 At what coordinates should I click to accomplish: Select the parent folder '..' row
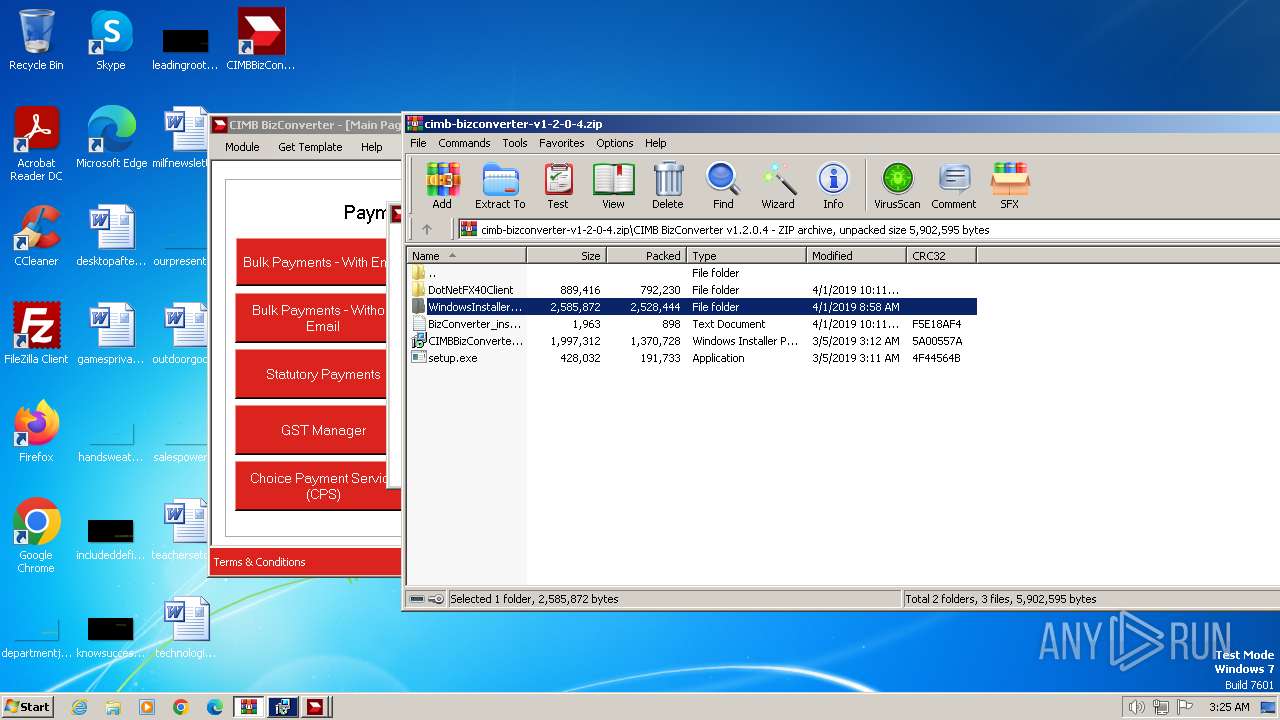pos(692,273)
